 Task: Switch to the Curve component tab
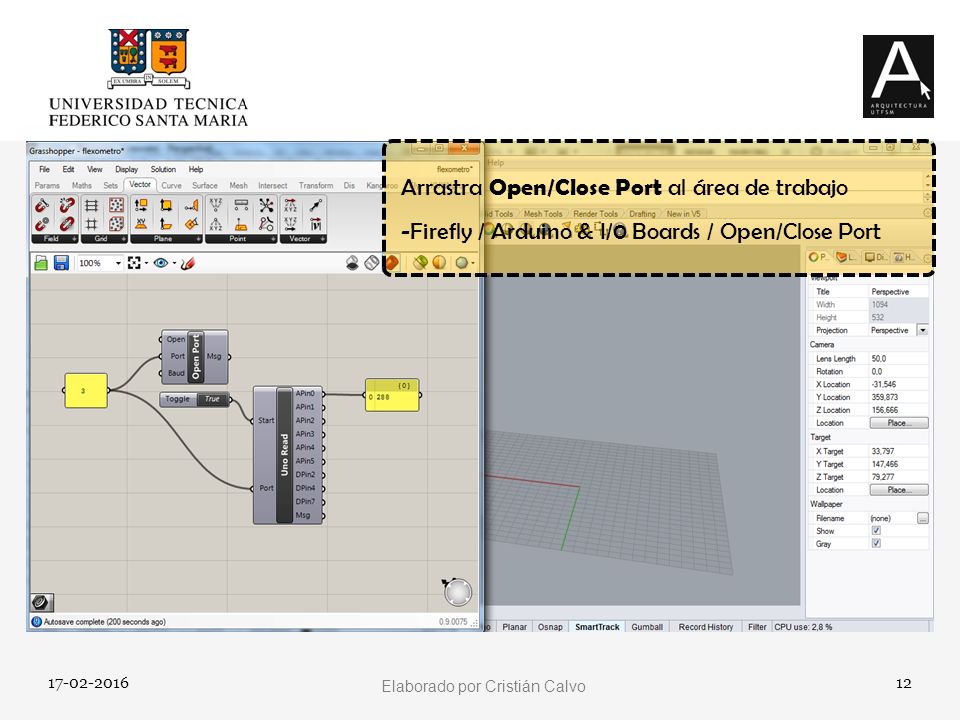(x=171, y=186)
